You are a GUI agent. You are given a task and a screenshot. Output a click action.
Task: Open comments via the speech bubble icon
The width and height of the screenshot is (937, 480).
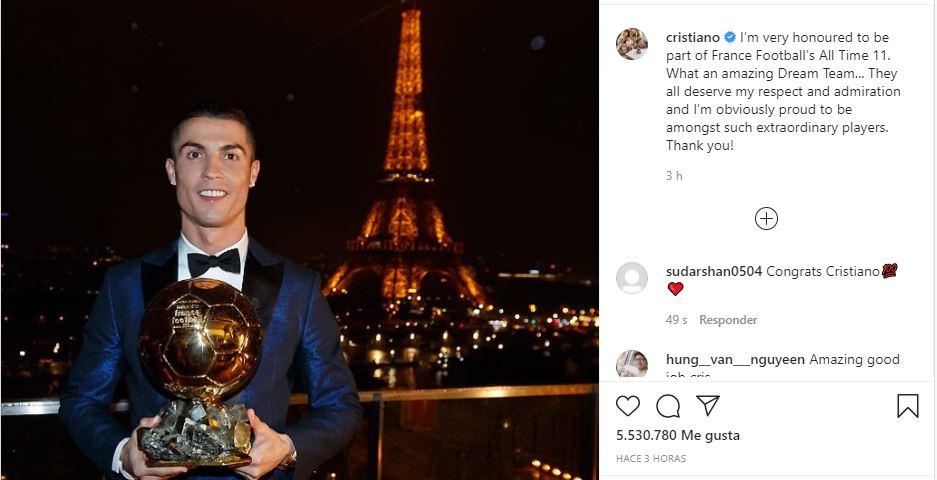pos(667,406)
